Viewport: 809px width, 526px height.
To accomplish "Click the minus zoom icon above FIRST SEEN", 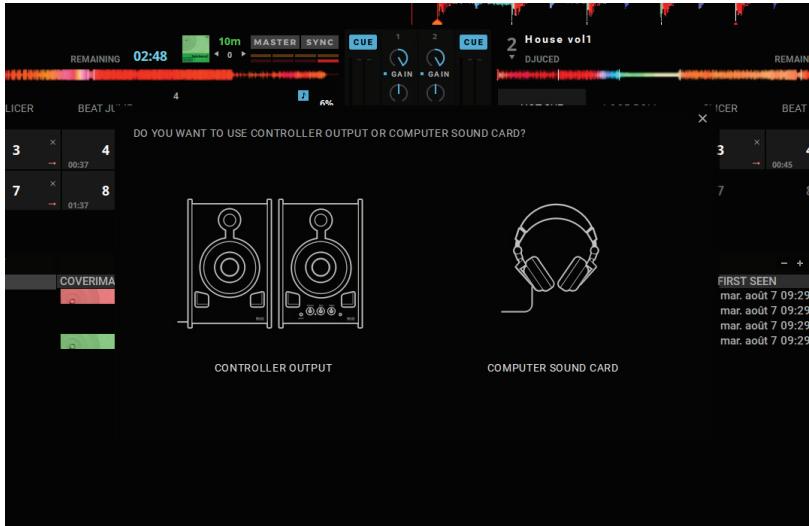I will click(x=784, y=263).
